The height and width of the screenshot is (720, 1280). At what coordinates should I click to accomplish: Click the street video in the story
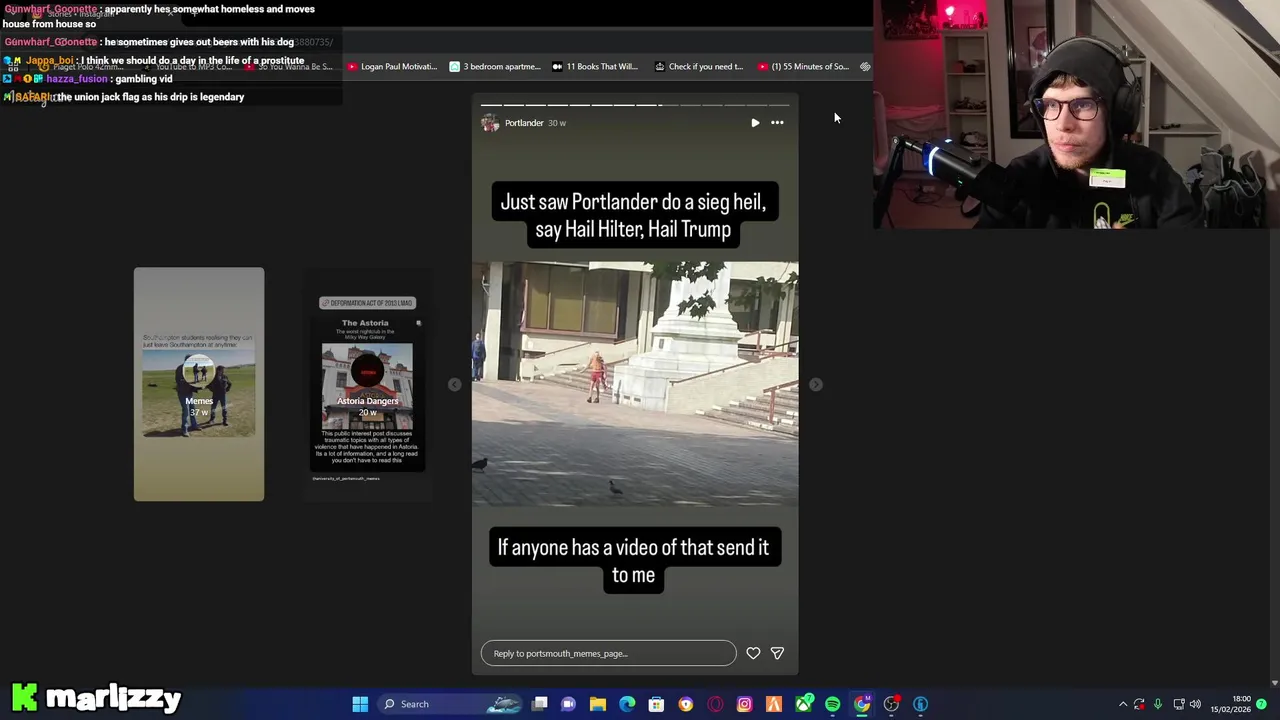(x=635, y=384)
